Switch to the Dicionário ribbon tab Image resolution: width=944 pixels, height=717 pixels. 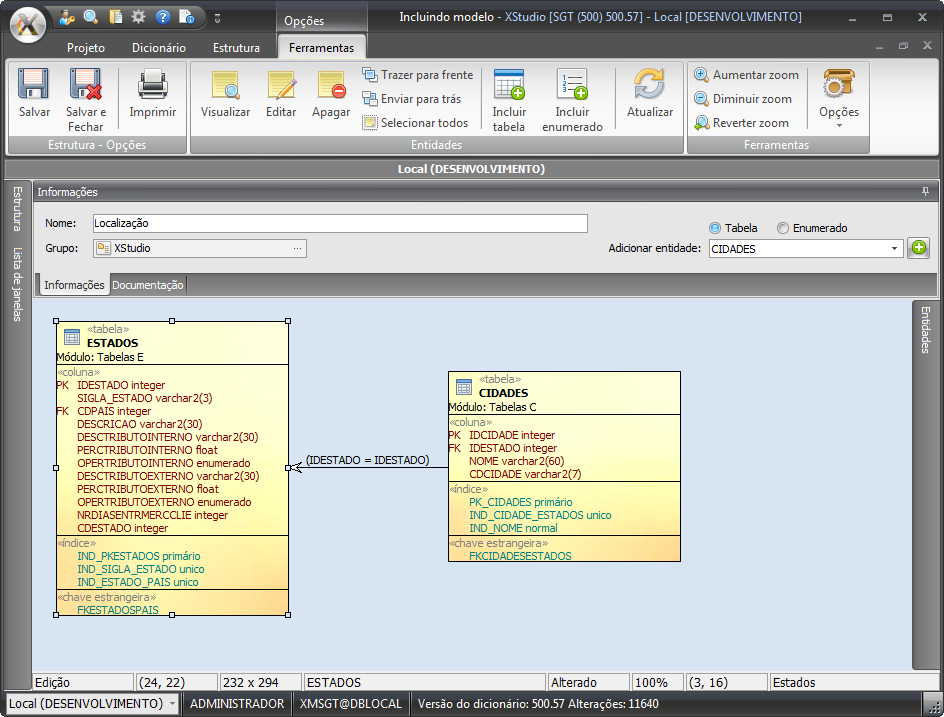point(159,47)
